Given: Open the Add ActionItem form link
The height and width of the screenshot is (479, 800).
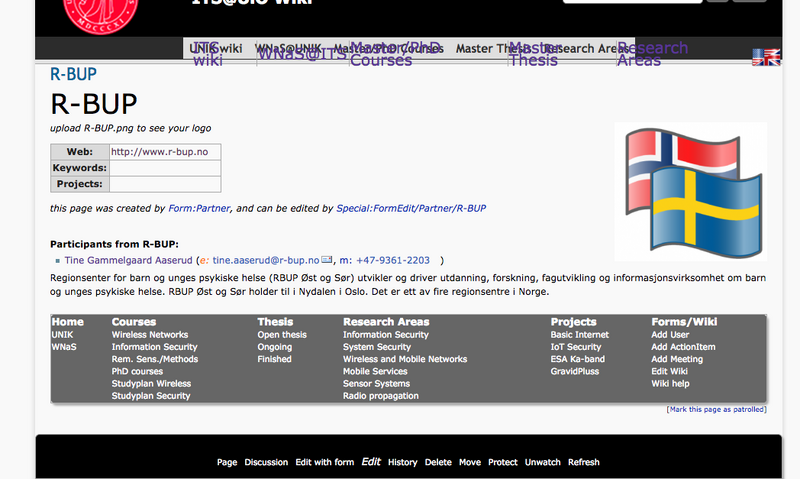Looking at the screenshot, I should (683, 347).
